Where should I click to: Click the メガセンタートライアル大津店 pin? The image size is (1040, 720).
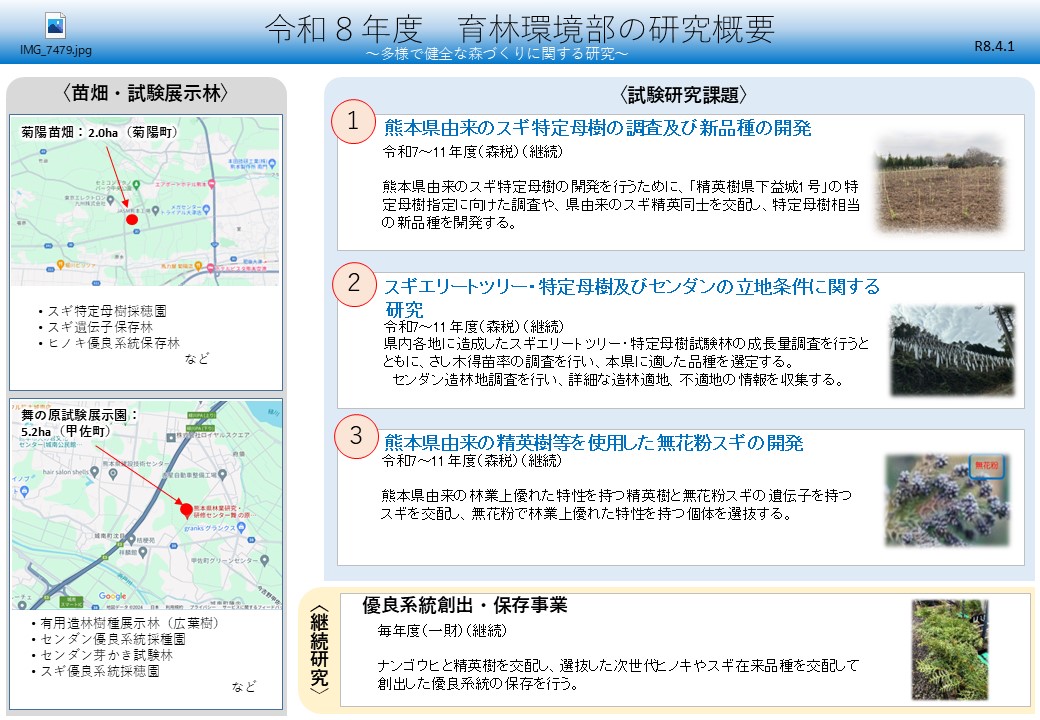click(206, 209)
